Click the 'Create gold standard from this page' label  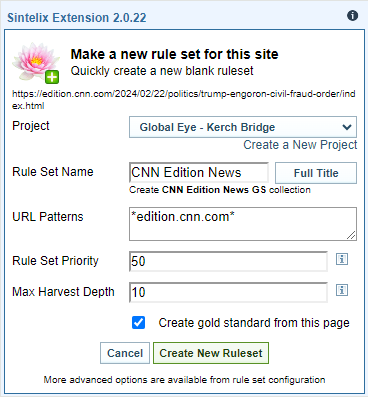click(x=254, y=323)
